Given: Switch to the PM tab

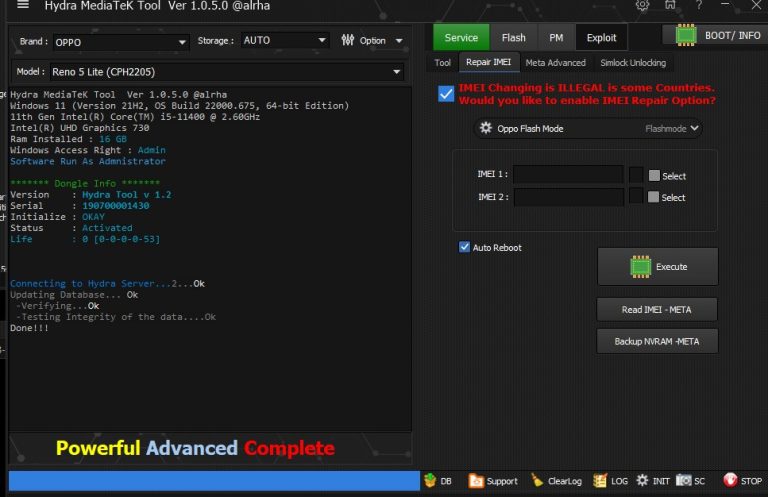Looking at the screenshot, I should (556, 38).
